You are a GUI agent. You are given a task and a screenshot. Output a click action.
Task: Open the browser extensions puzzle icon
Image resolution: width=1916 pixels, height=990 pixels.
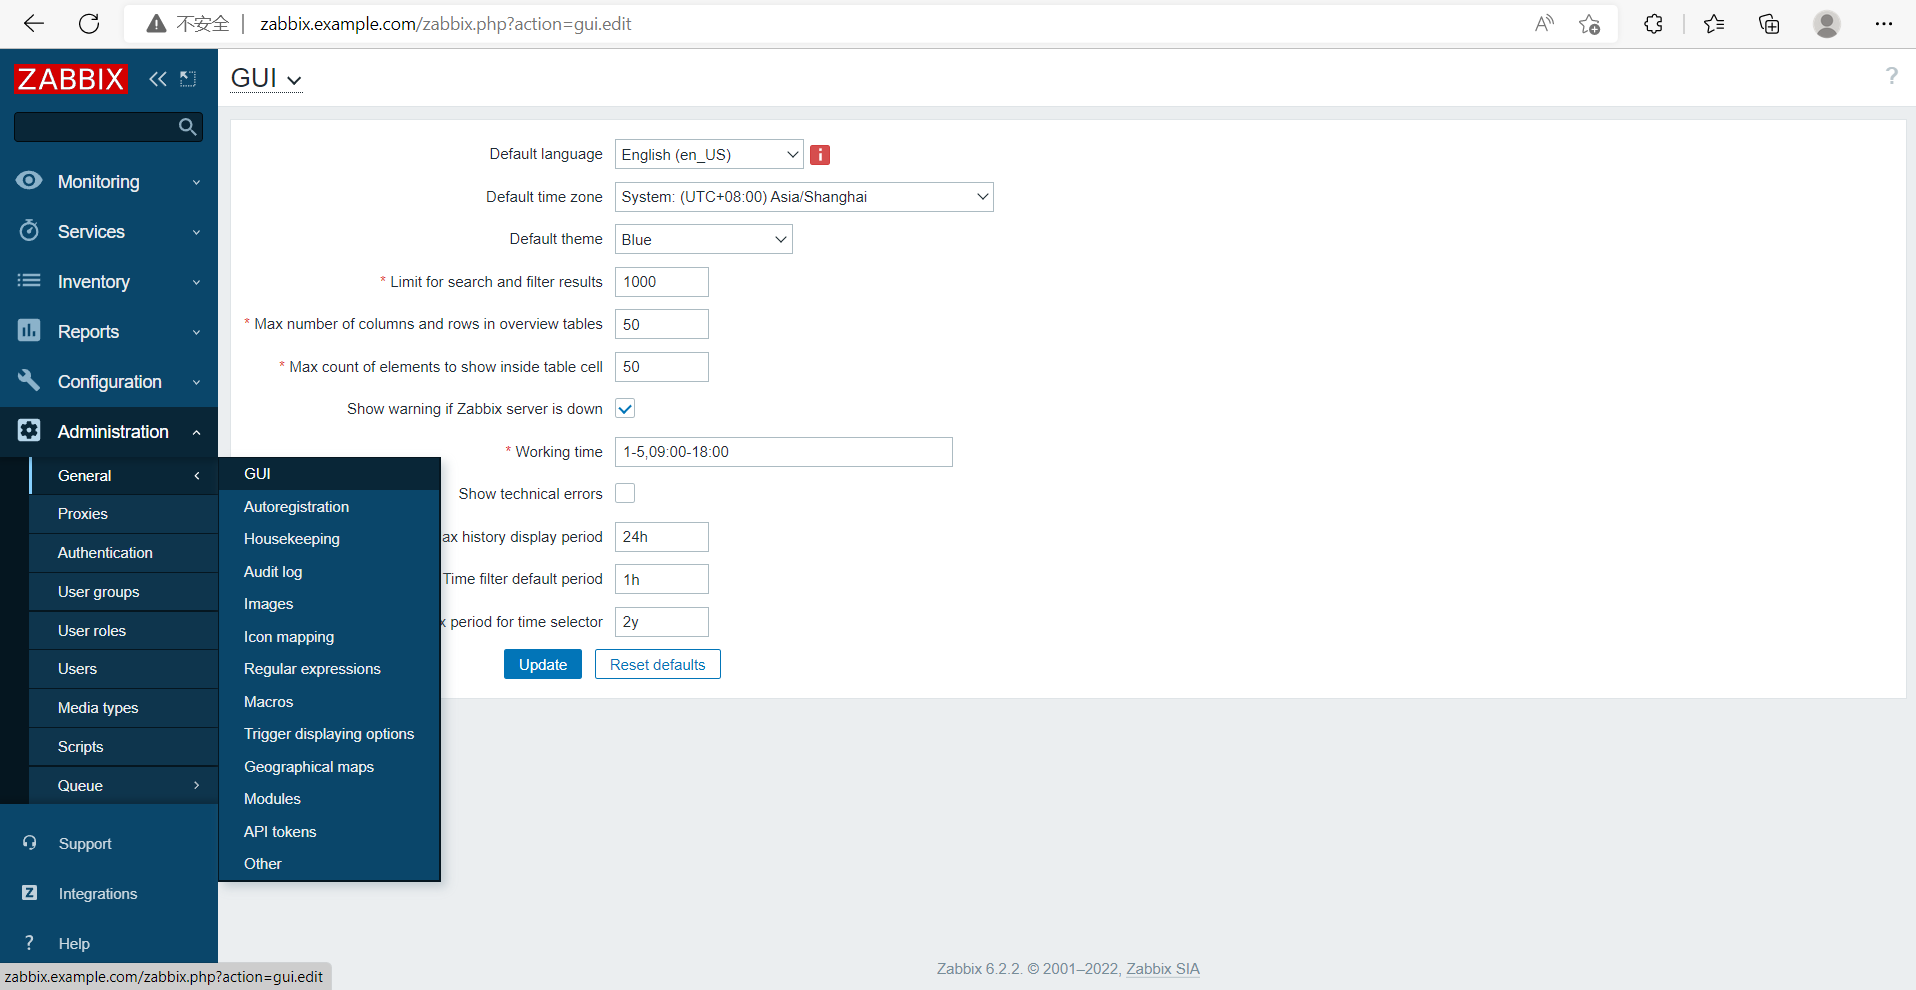(1653, 24)
